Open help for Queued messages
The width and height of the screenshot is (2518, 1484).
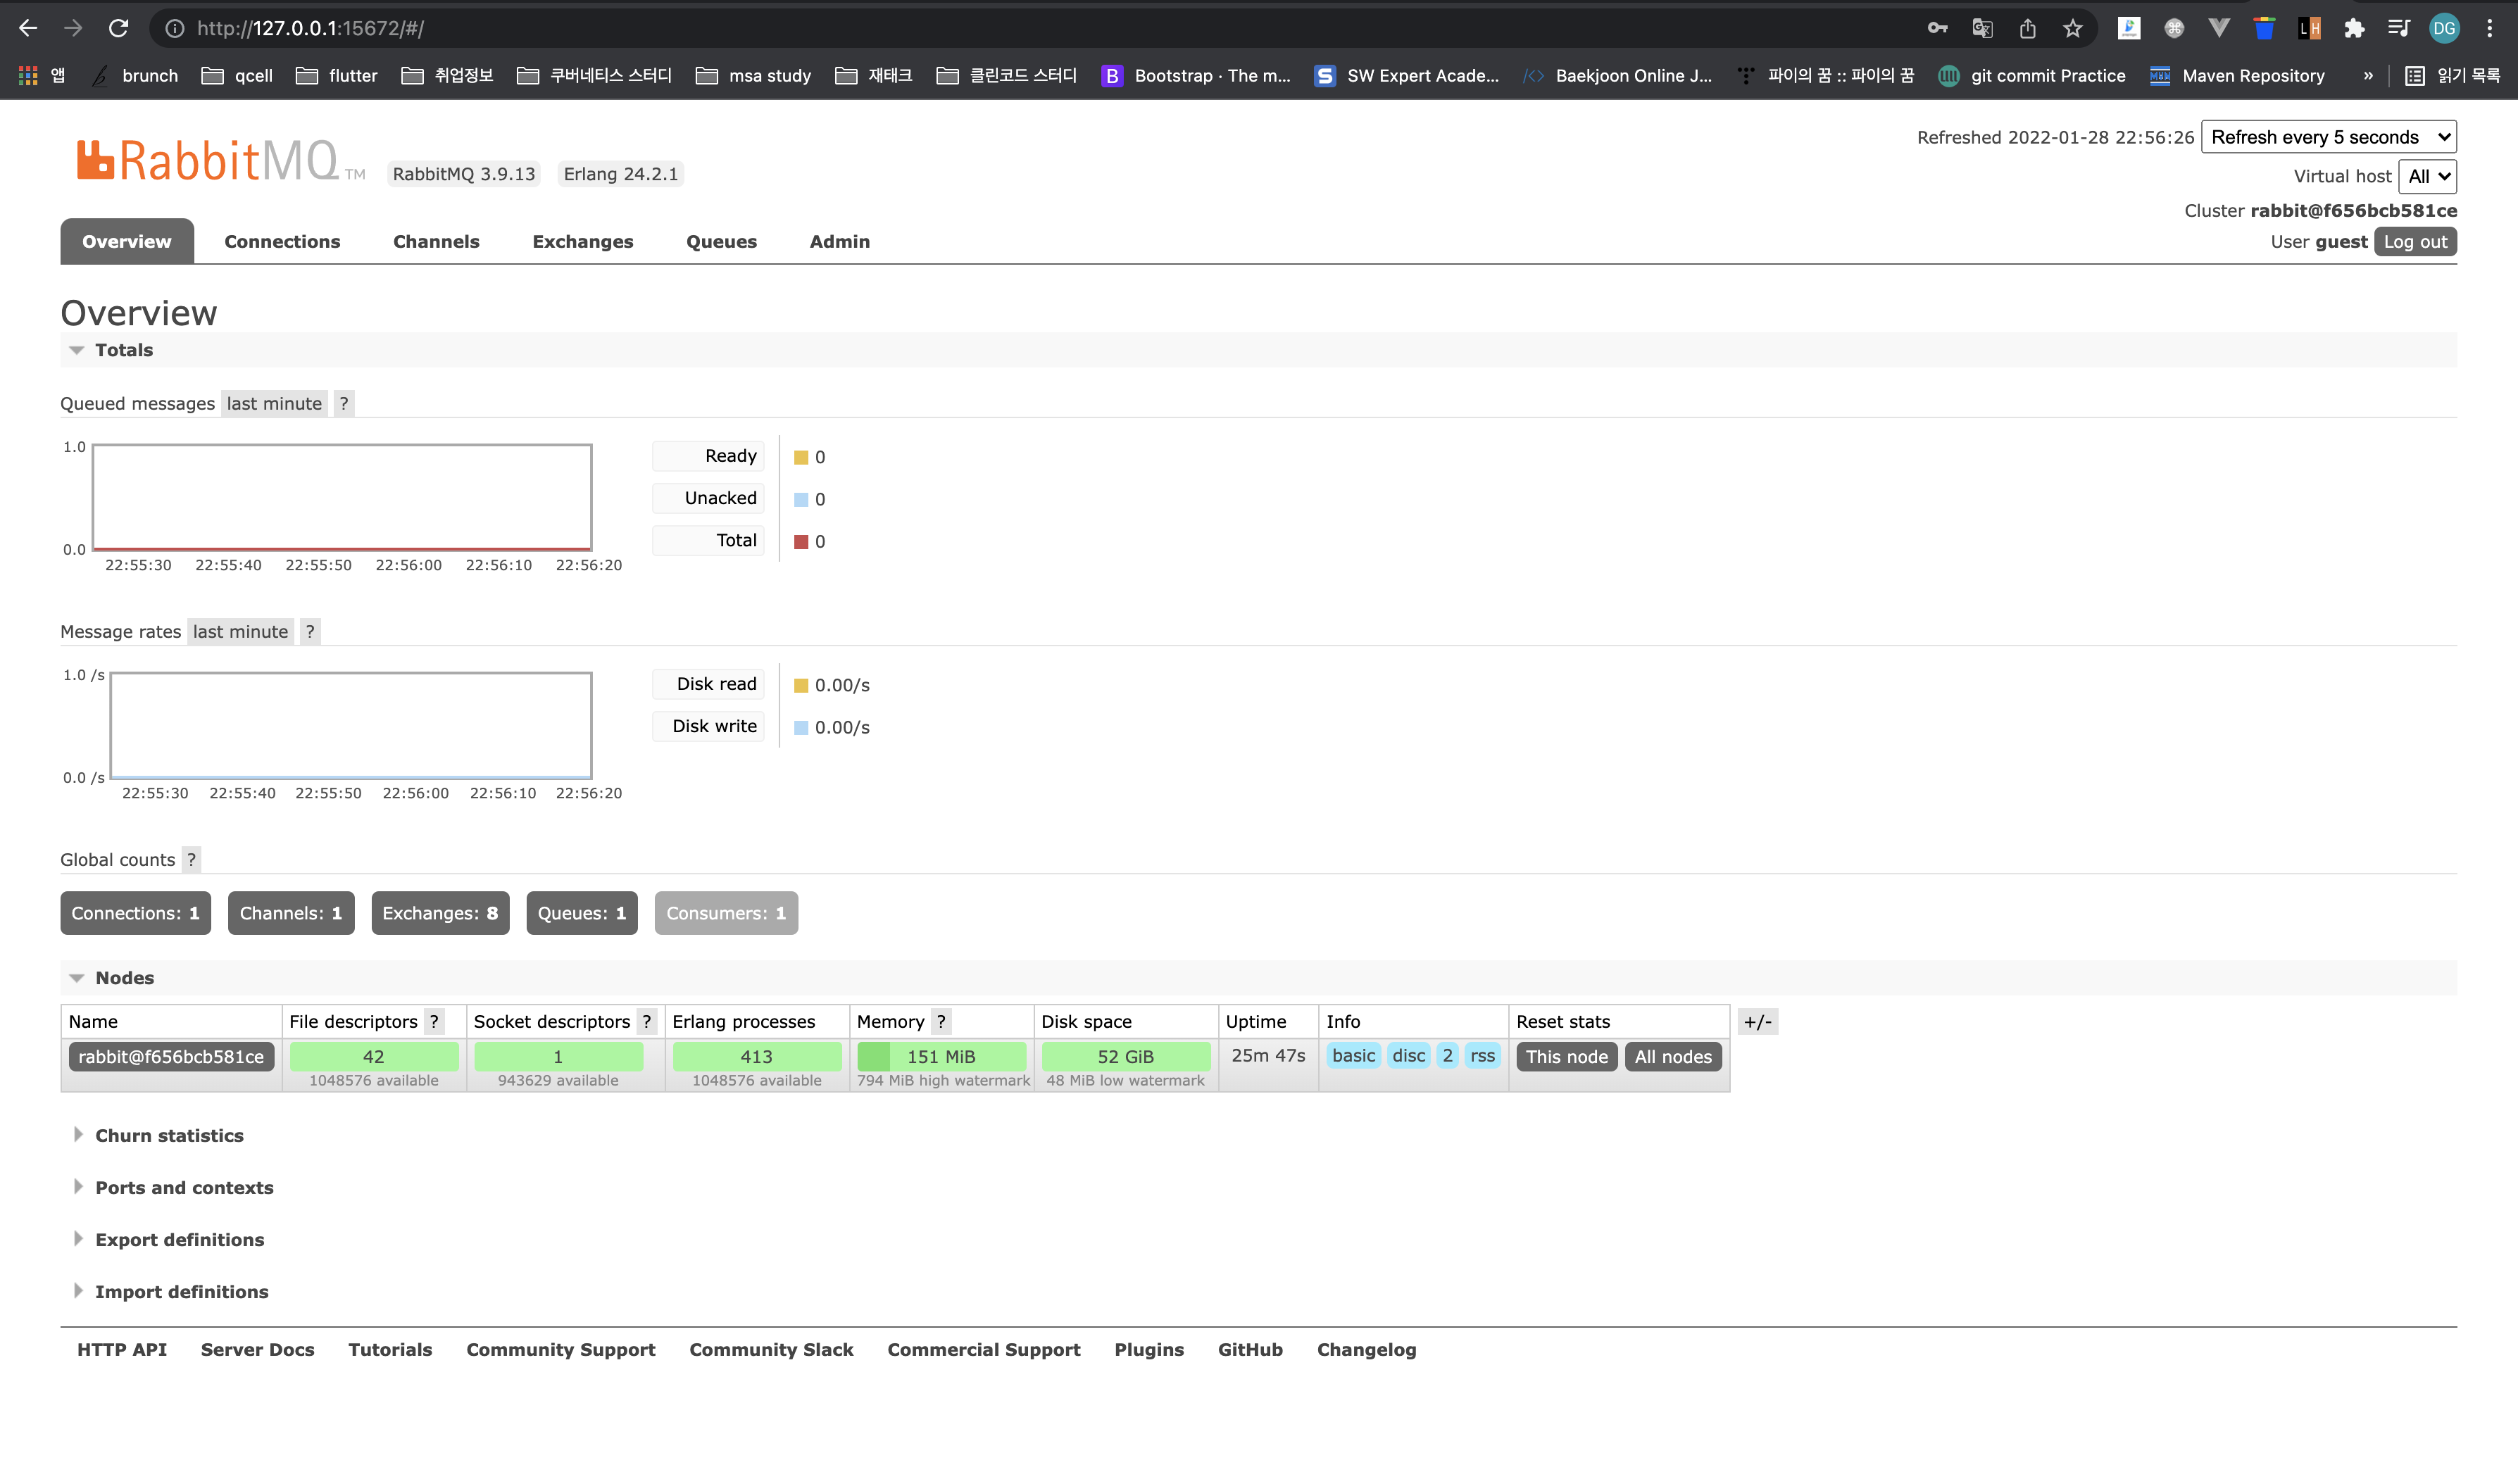coord(344,404)
